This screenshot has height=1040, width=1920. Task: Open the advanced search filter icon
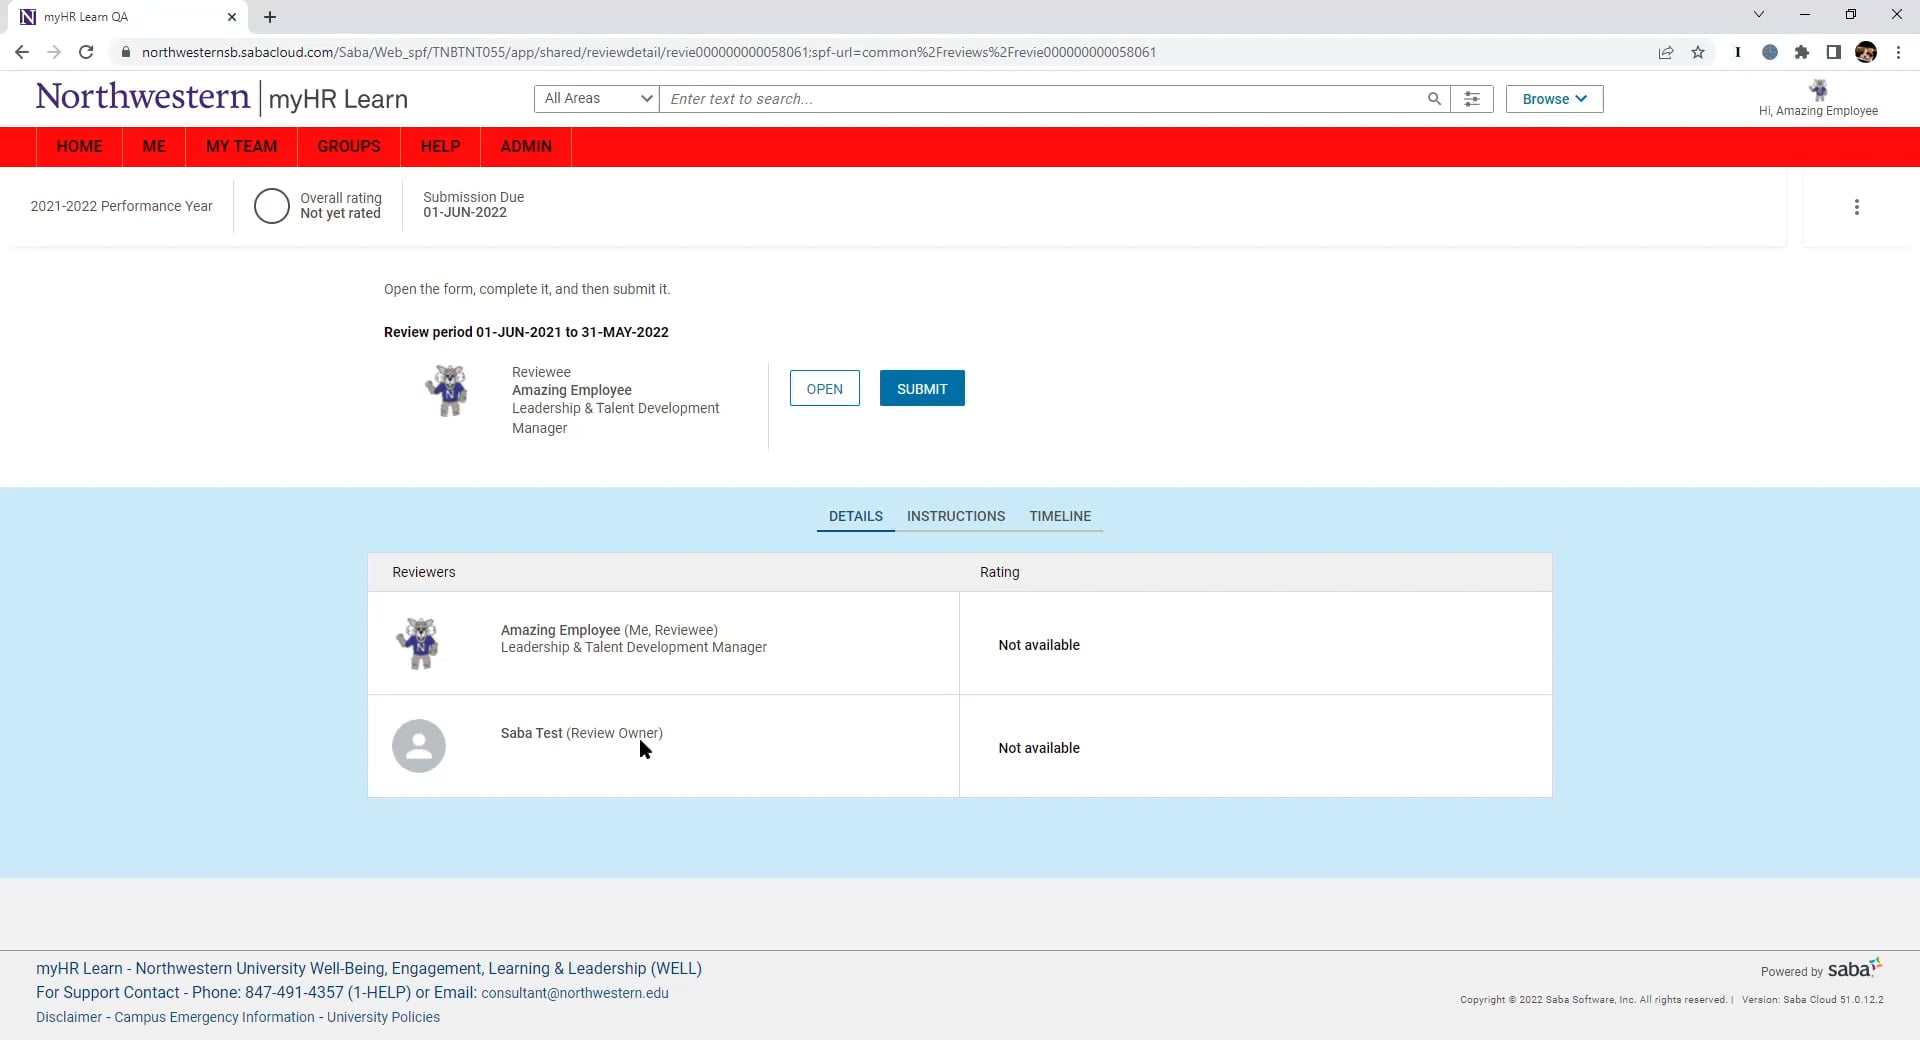click(1471, 99)
